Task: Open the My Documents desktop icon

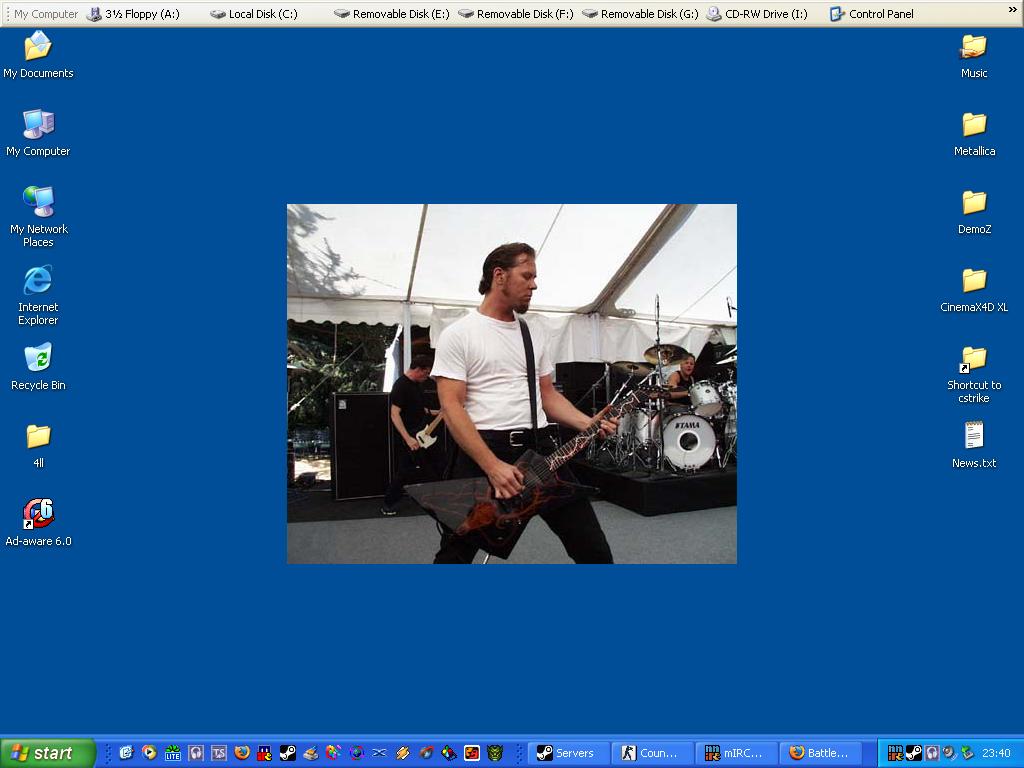Action: [38, 55]
